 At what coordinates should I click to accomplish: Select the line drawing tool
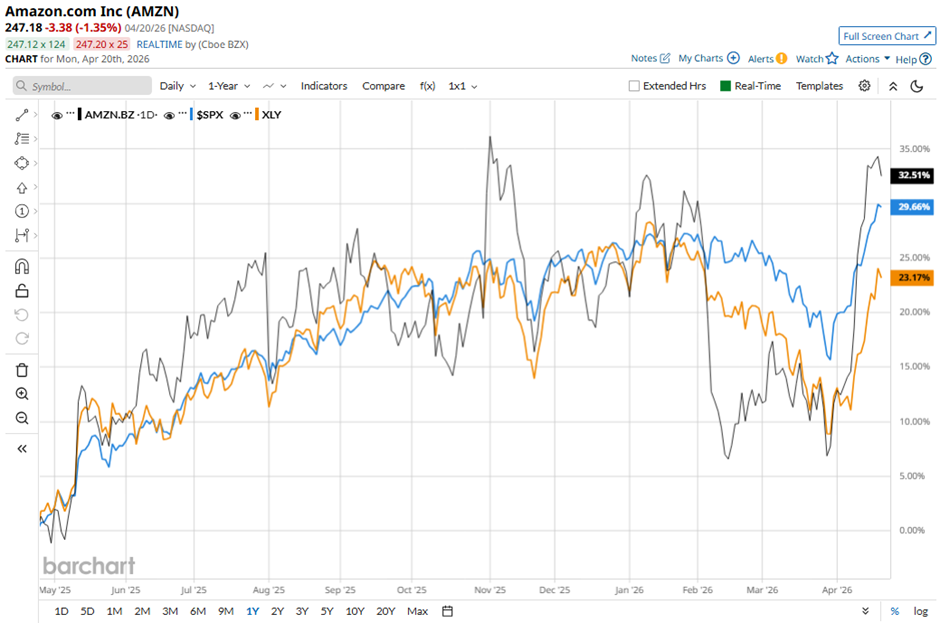pos(22,115)
